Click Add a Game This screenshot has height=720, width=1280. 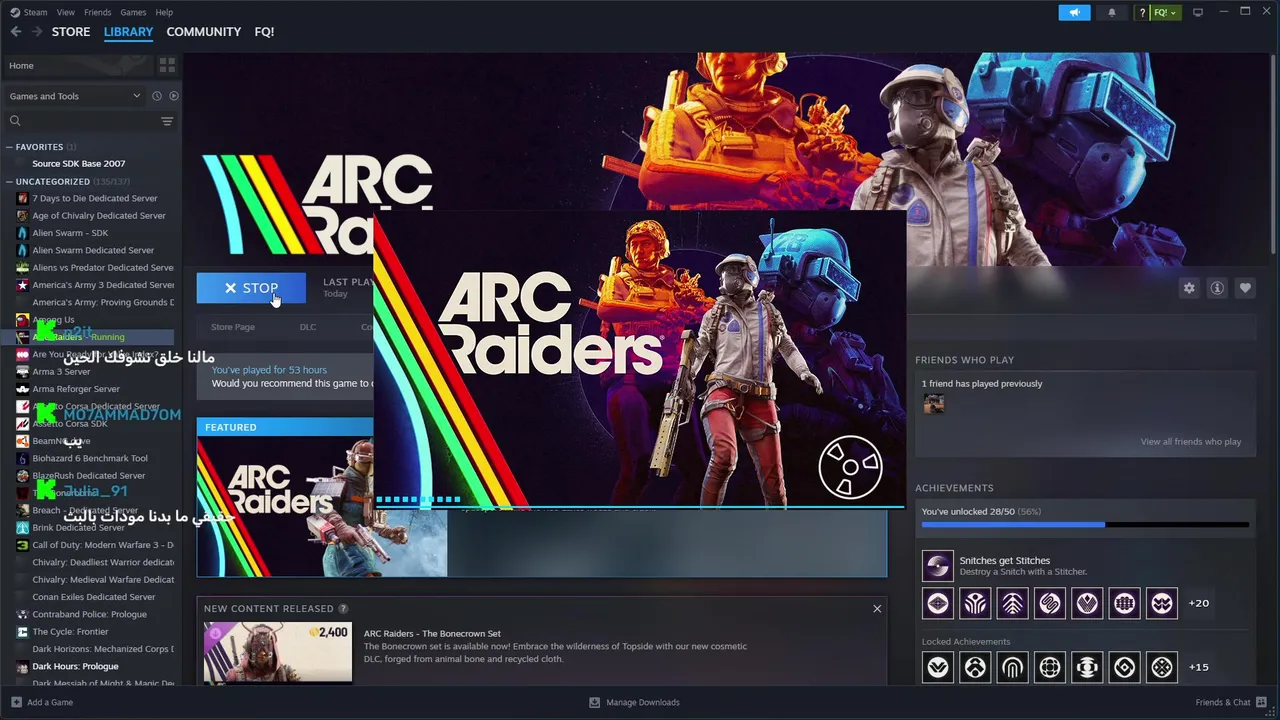tap(41, 702)
